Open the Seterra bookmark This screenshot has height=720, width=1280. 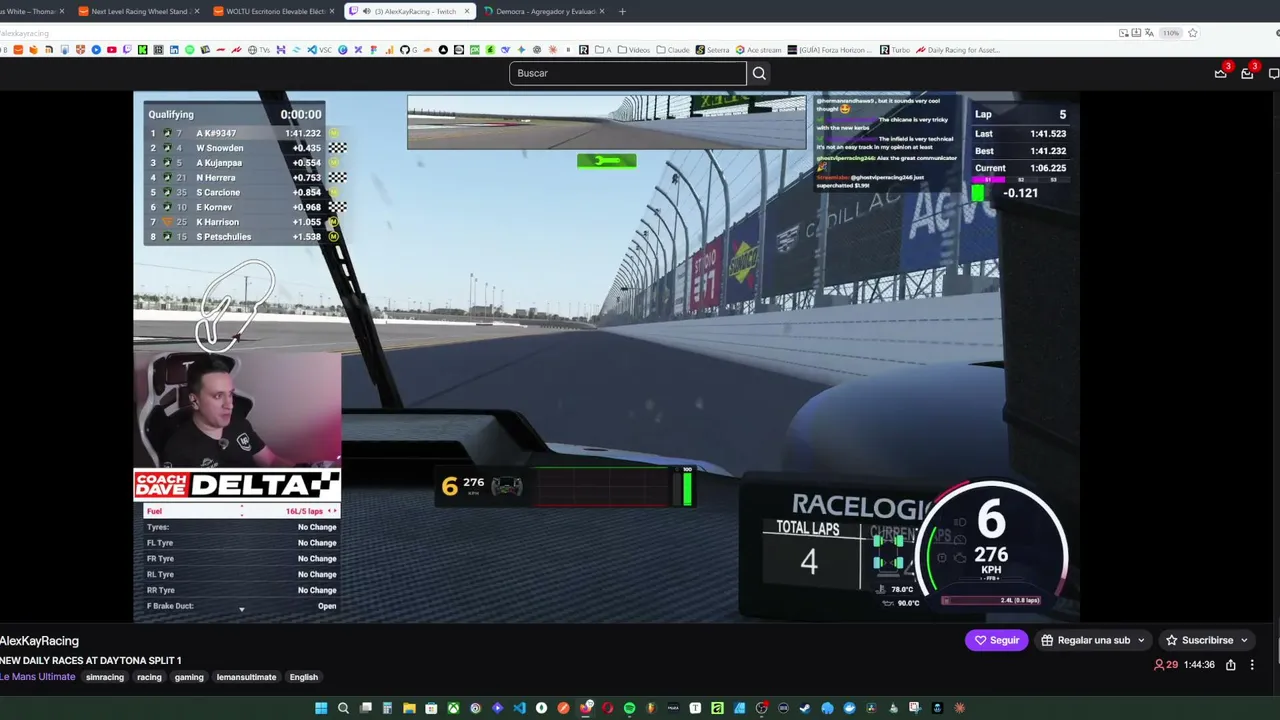click(712, 50)
